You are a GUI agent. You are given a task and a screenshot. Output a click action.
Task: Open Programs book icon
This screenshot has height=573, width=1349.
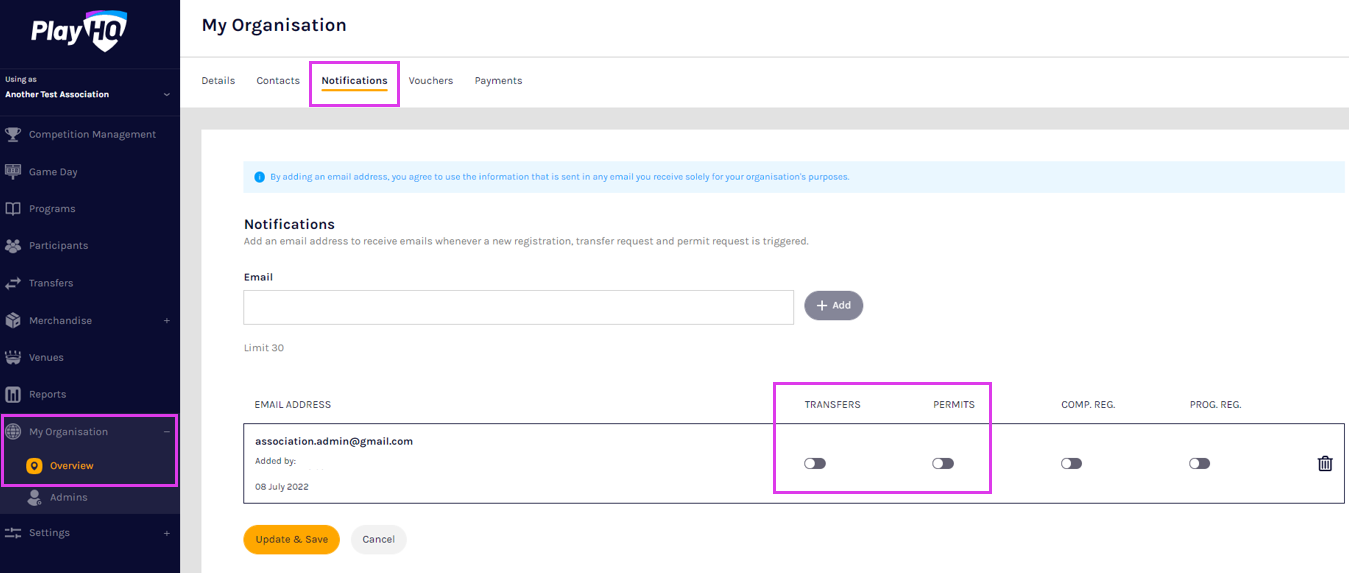(13, 209)
